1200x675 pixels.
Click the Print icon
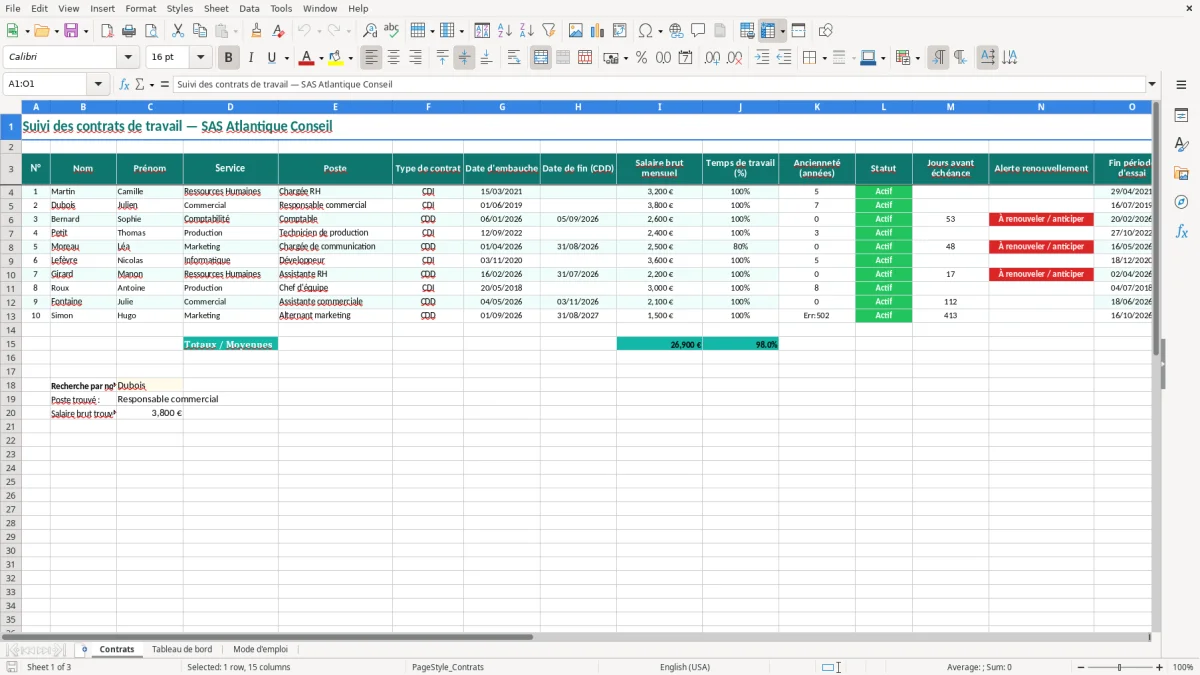pyautogui.click(x=129, y=31)
